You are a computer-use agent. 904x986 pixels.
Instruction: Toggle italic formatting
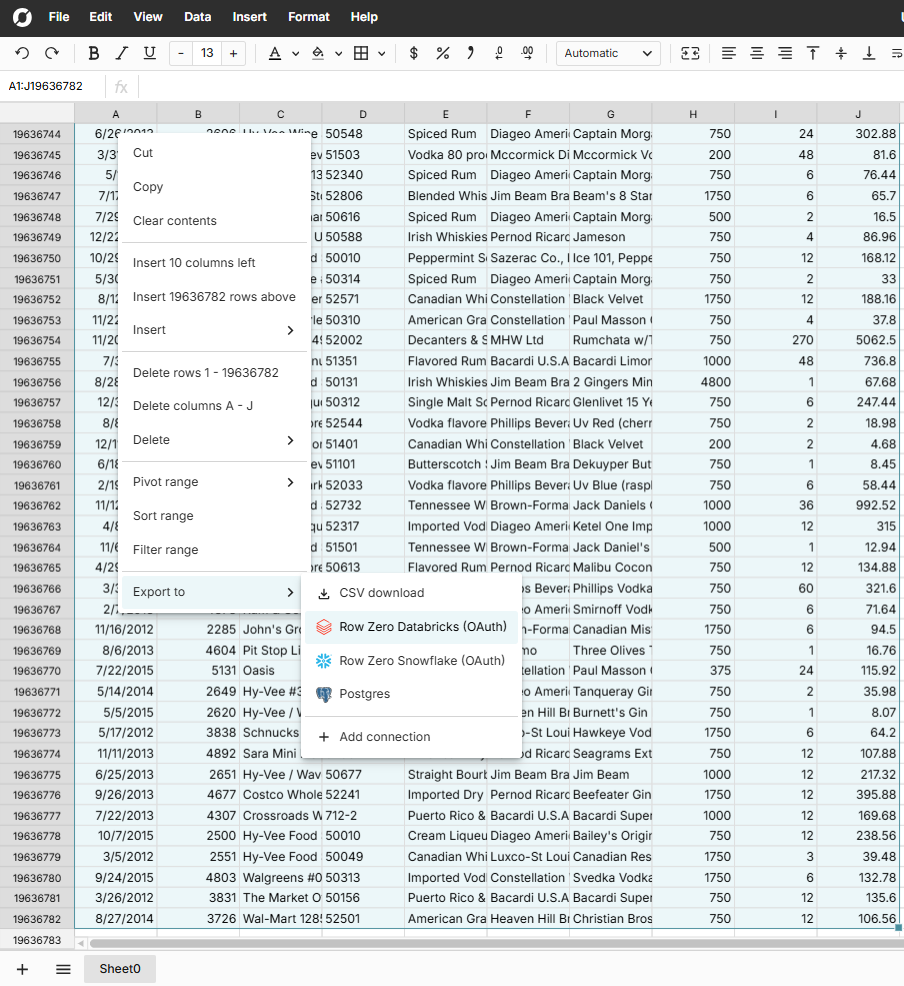point(119,53)
